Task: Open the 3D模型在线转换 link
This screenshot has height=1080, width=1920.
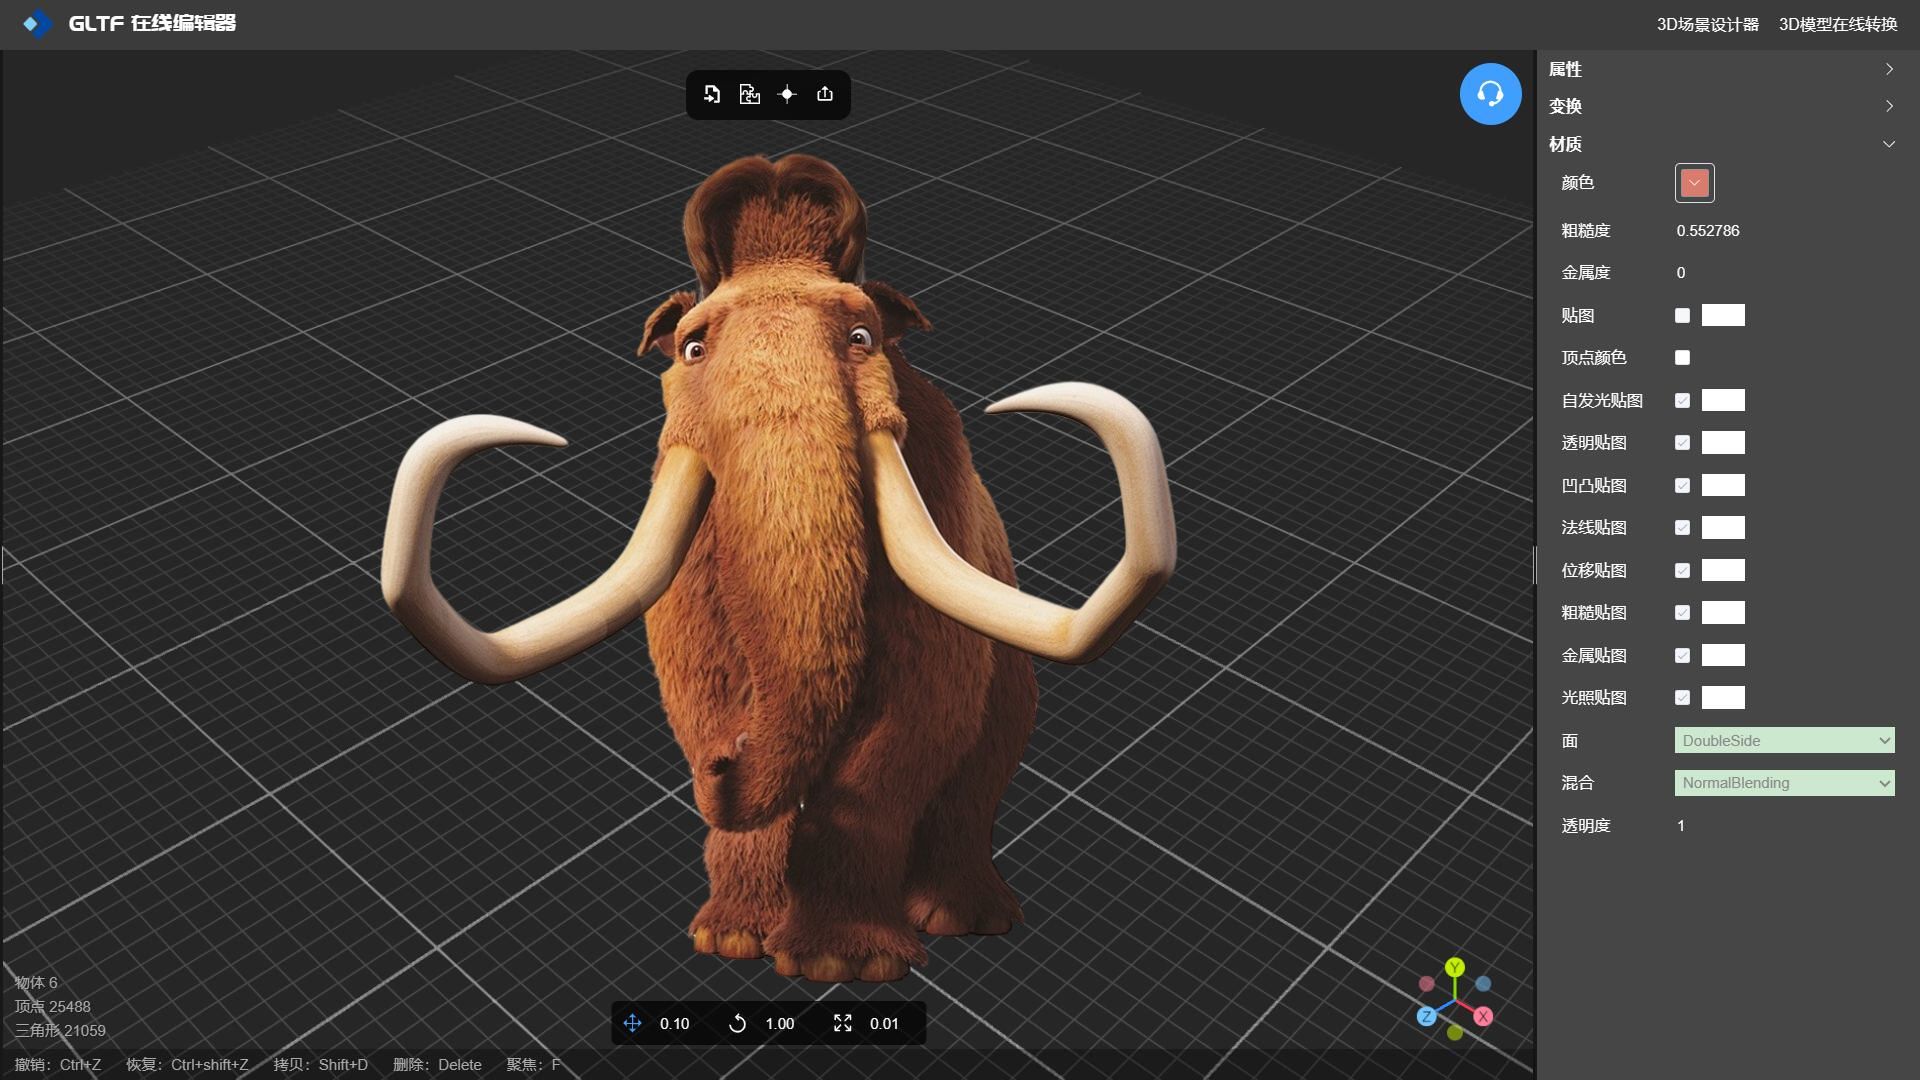Action: click(x=1838, y=24)
